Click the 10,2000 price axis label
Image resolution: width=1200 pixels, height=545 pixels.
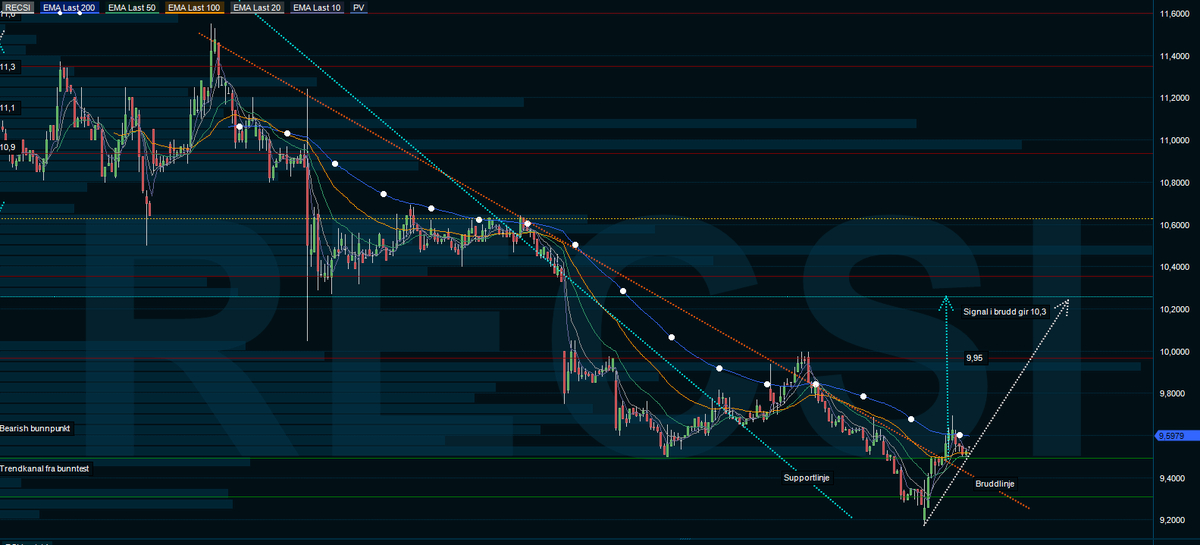[1176, 310]
